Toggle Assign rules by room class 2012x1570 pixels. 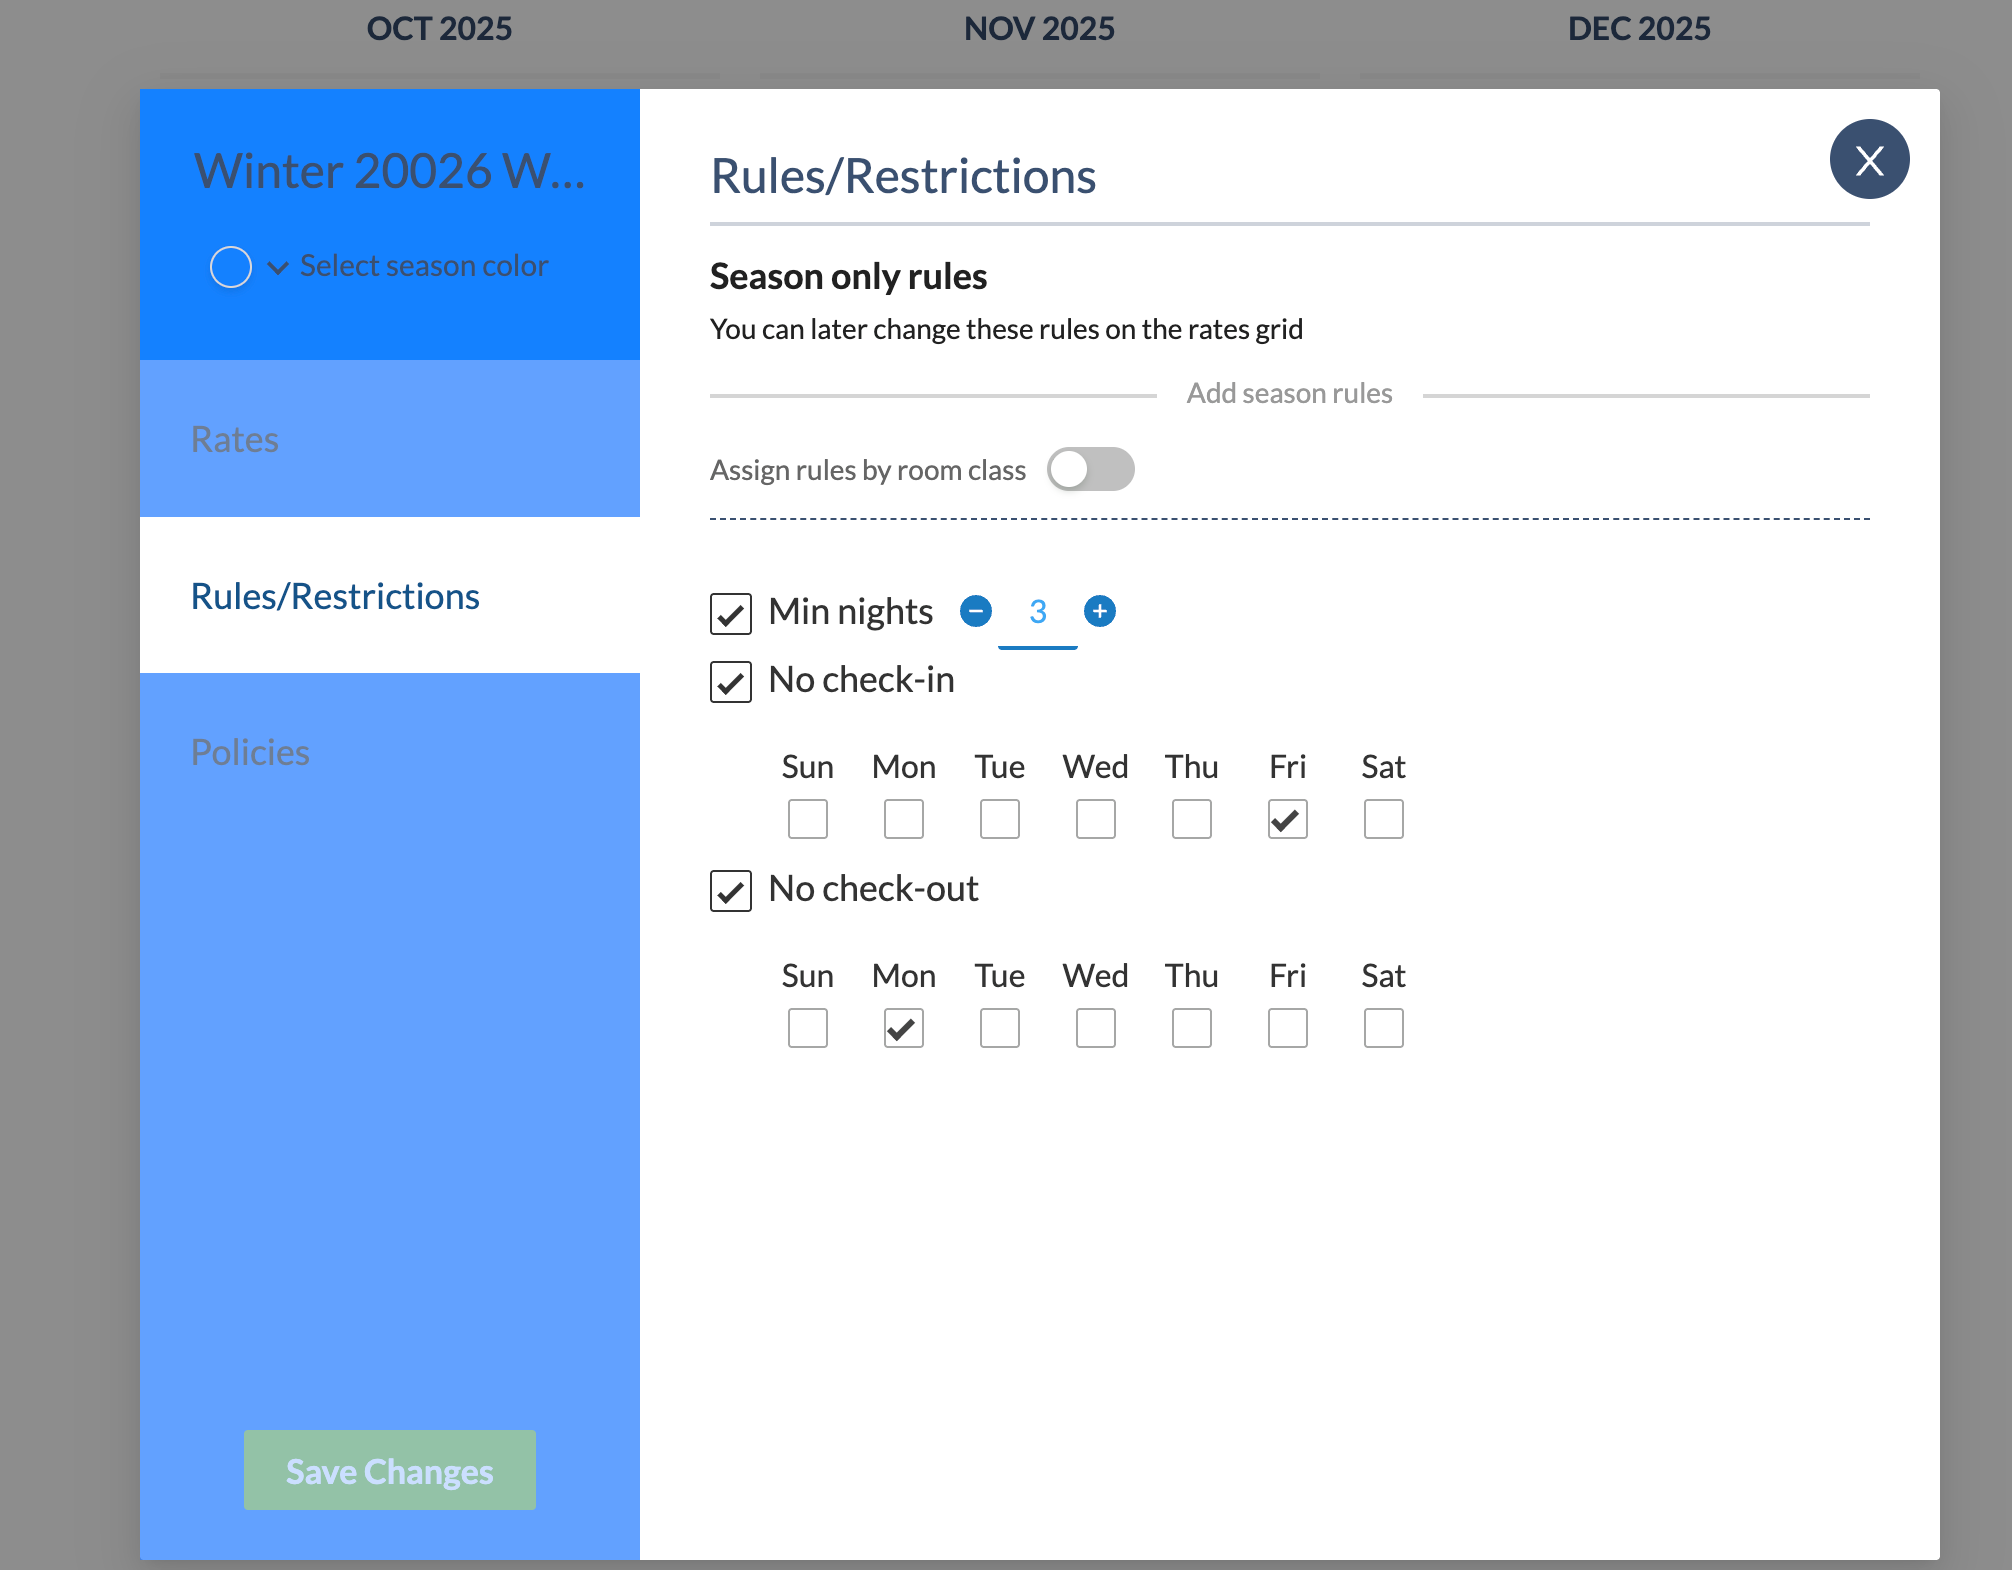click(1090, 470)
